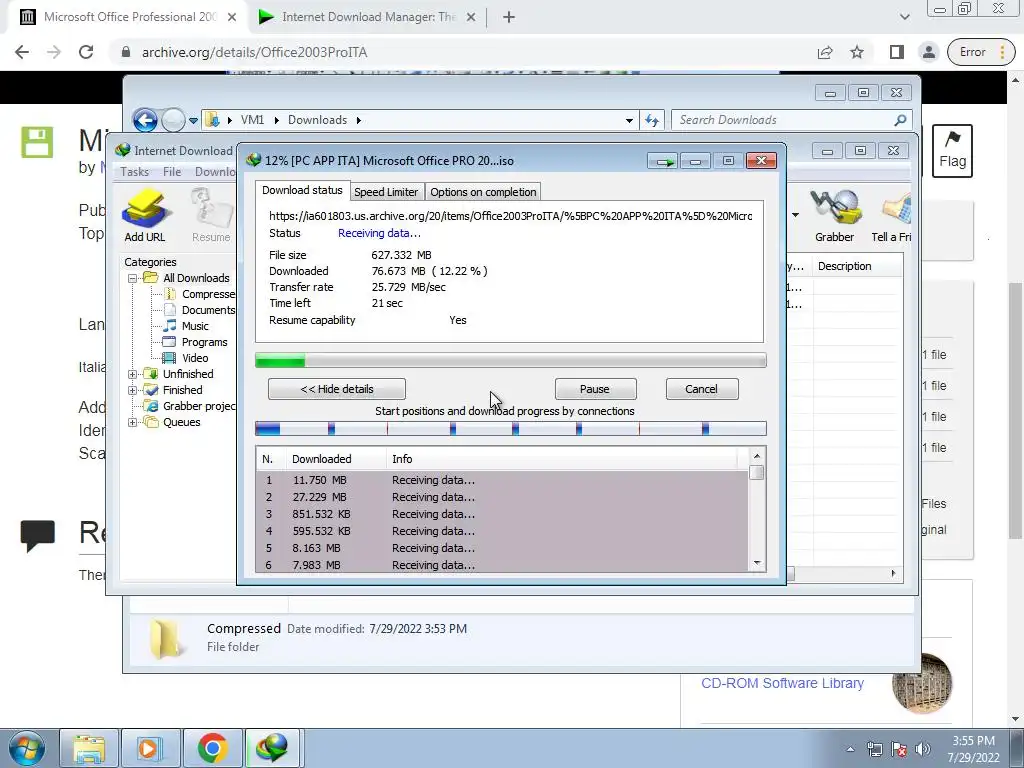Open the Explorer recent pages dropdown arrow

pyautogui.click(x=193, y=121)
